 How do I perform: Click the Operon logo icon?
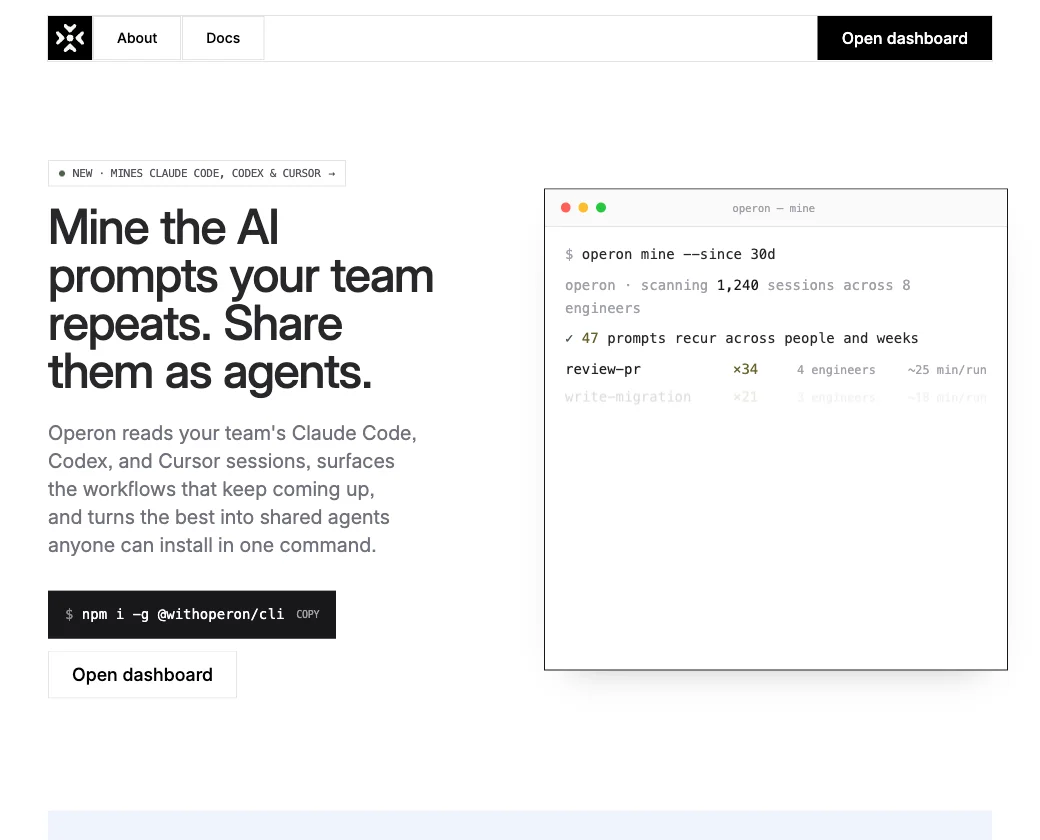tap(70, 38)
